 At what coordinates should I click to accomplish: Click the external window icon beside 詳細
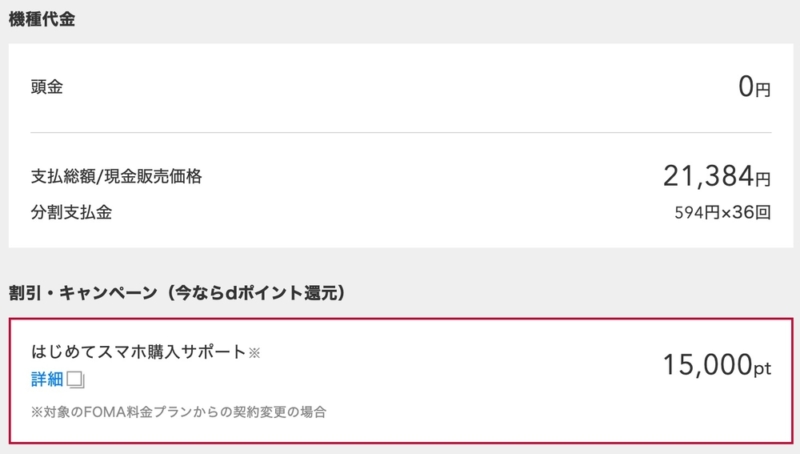76,380
